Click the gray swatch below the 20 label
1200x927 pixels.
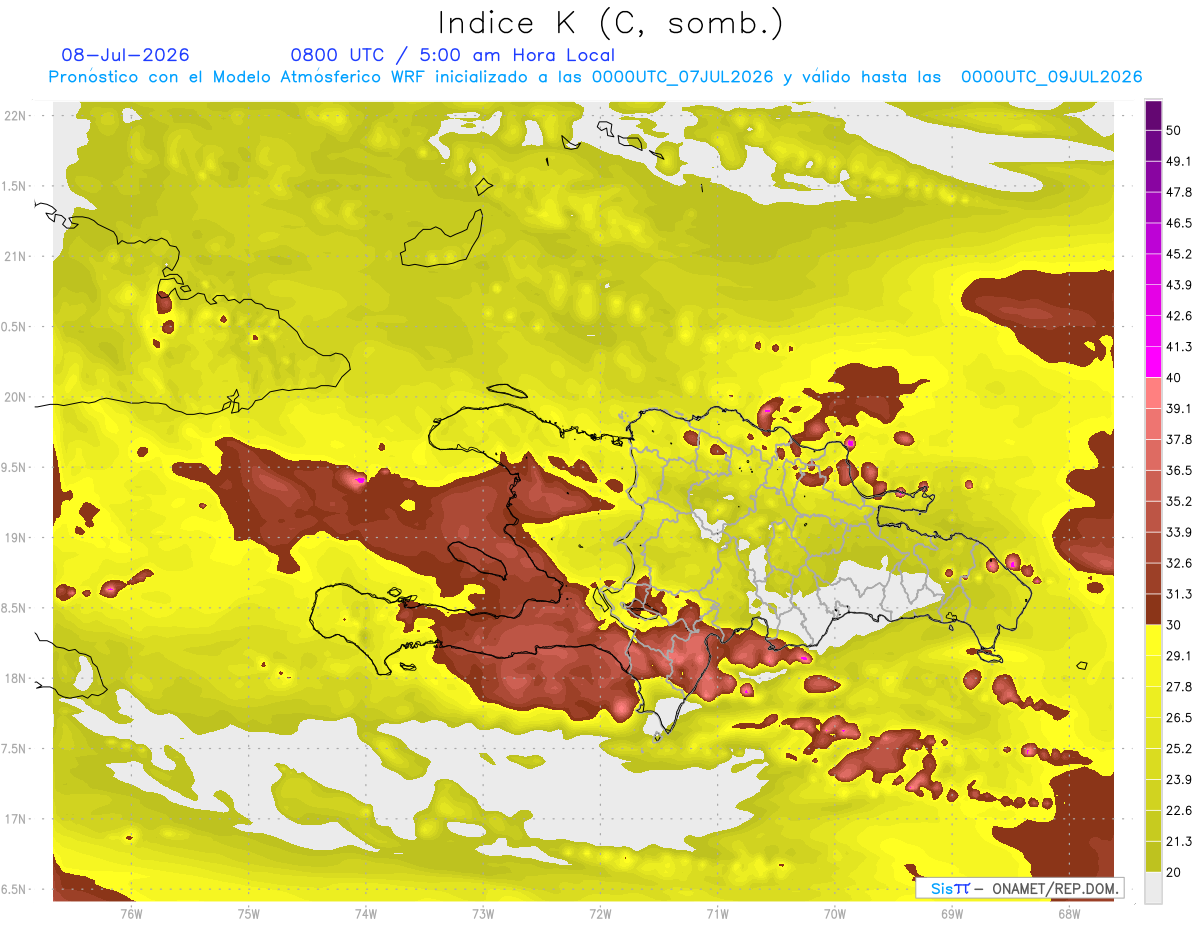1153,888
